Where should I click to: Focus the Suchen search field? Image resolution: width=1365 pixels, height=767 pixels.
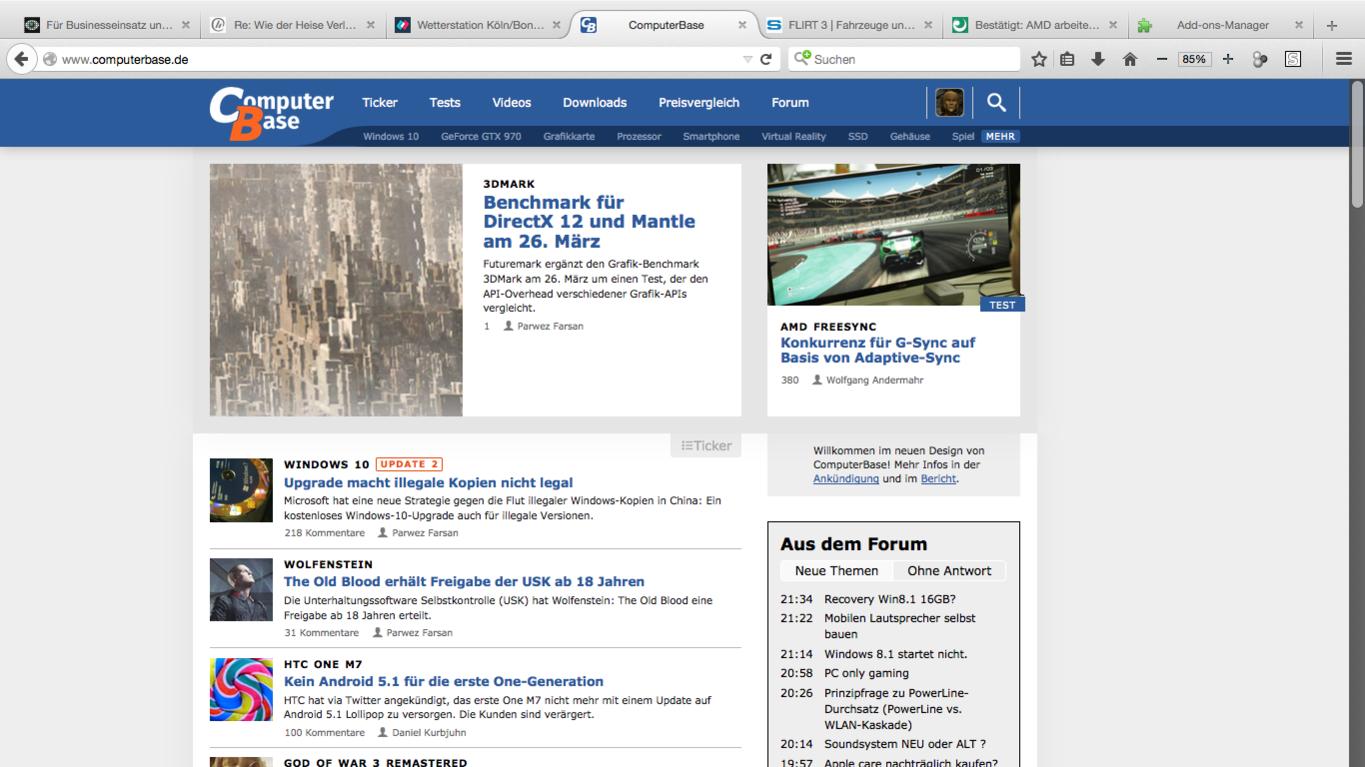coord(903,59)
